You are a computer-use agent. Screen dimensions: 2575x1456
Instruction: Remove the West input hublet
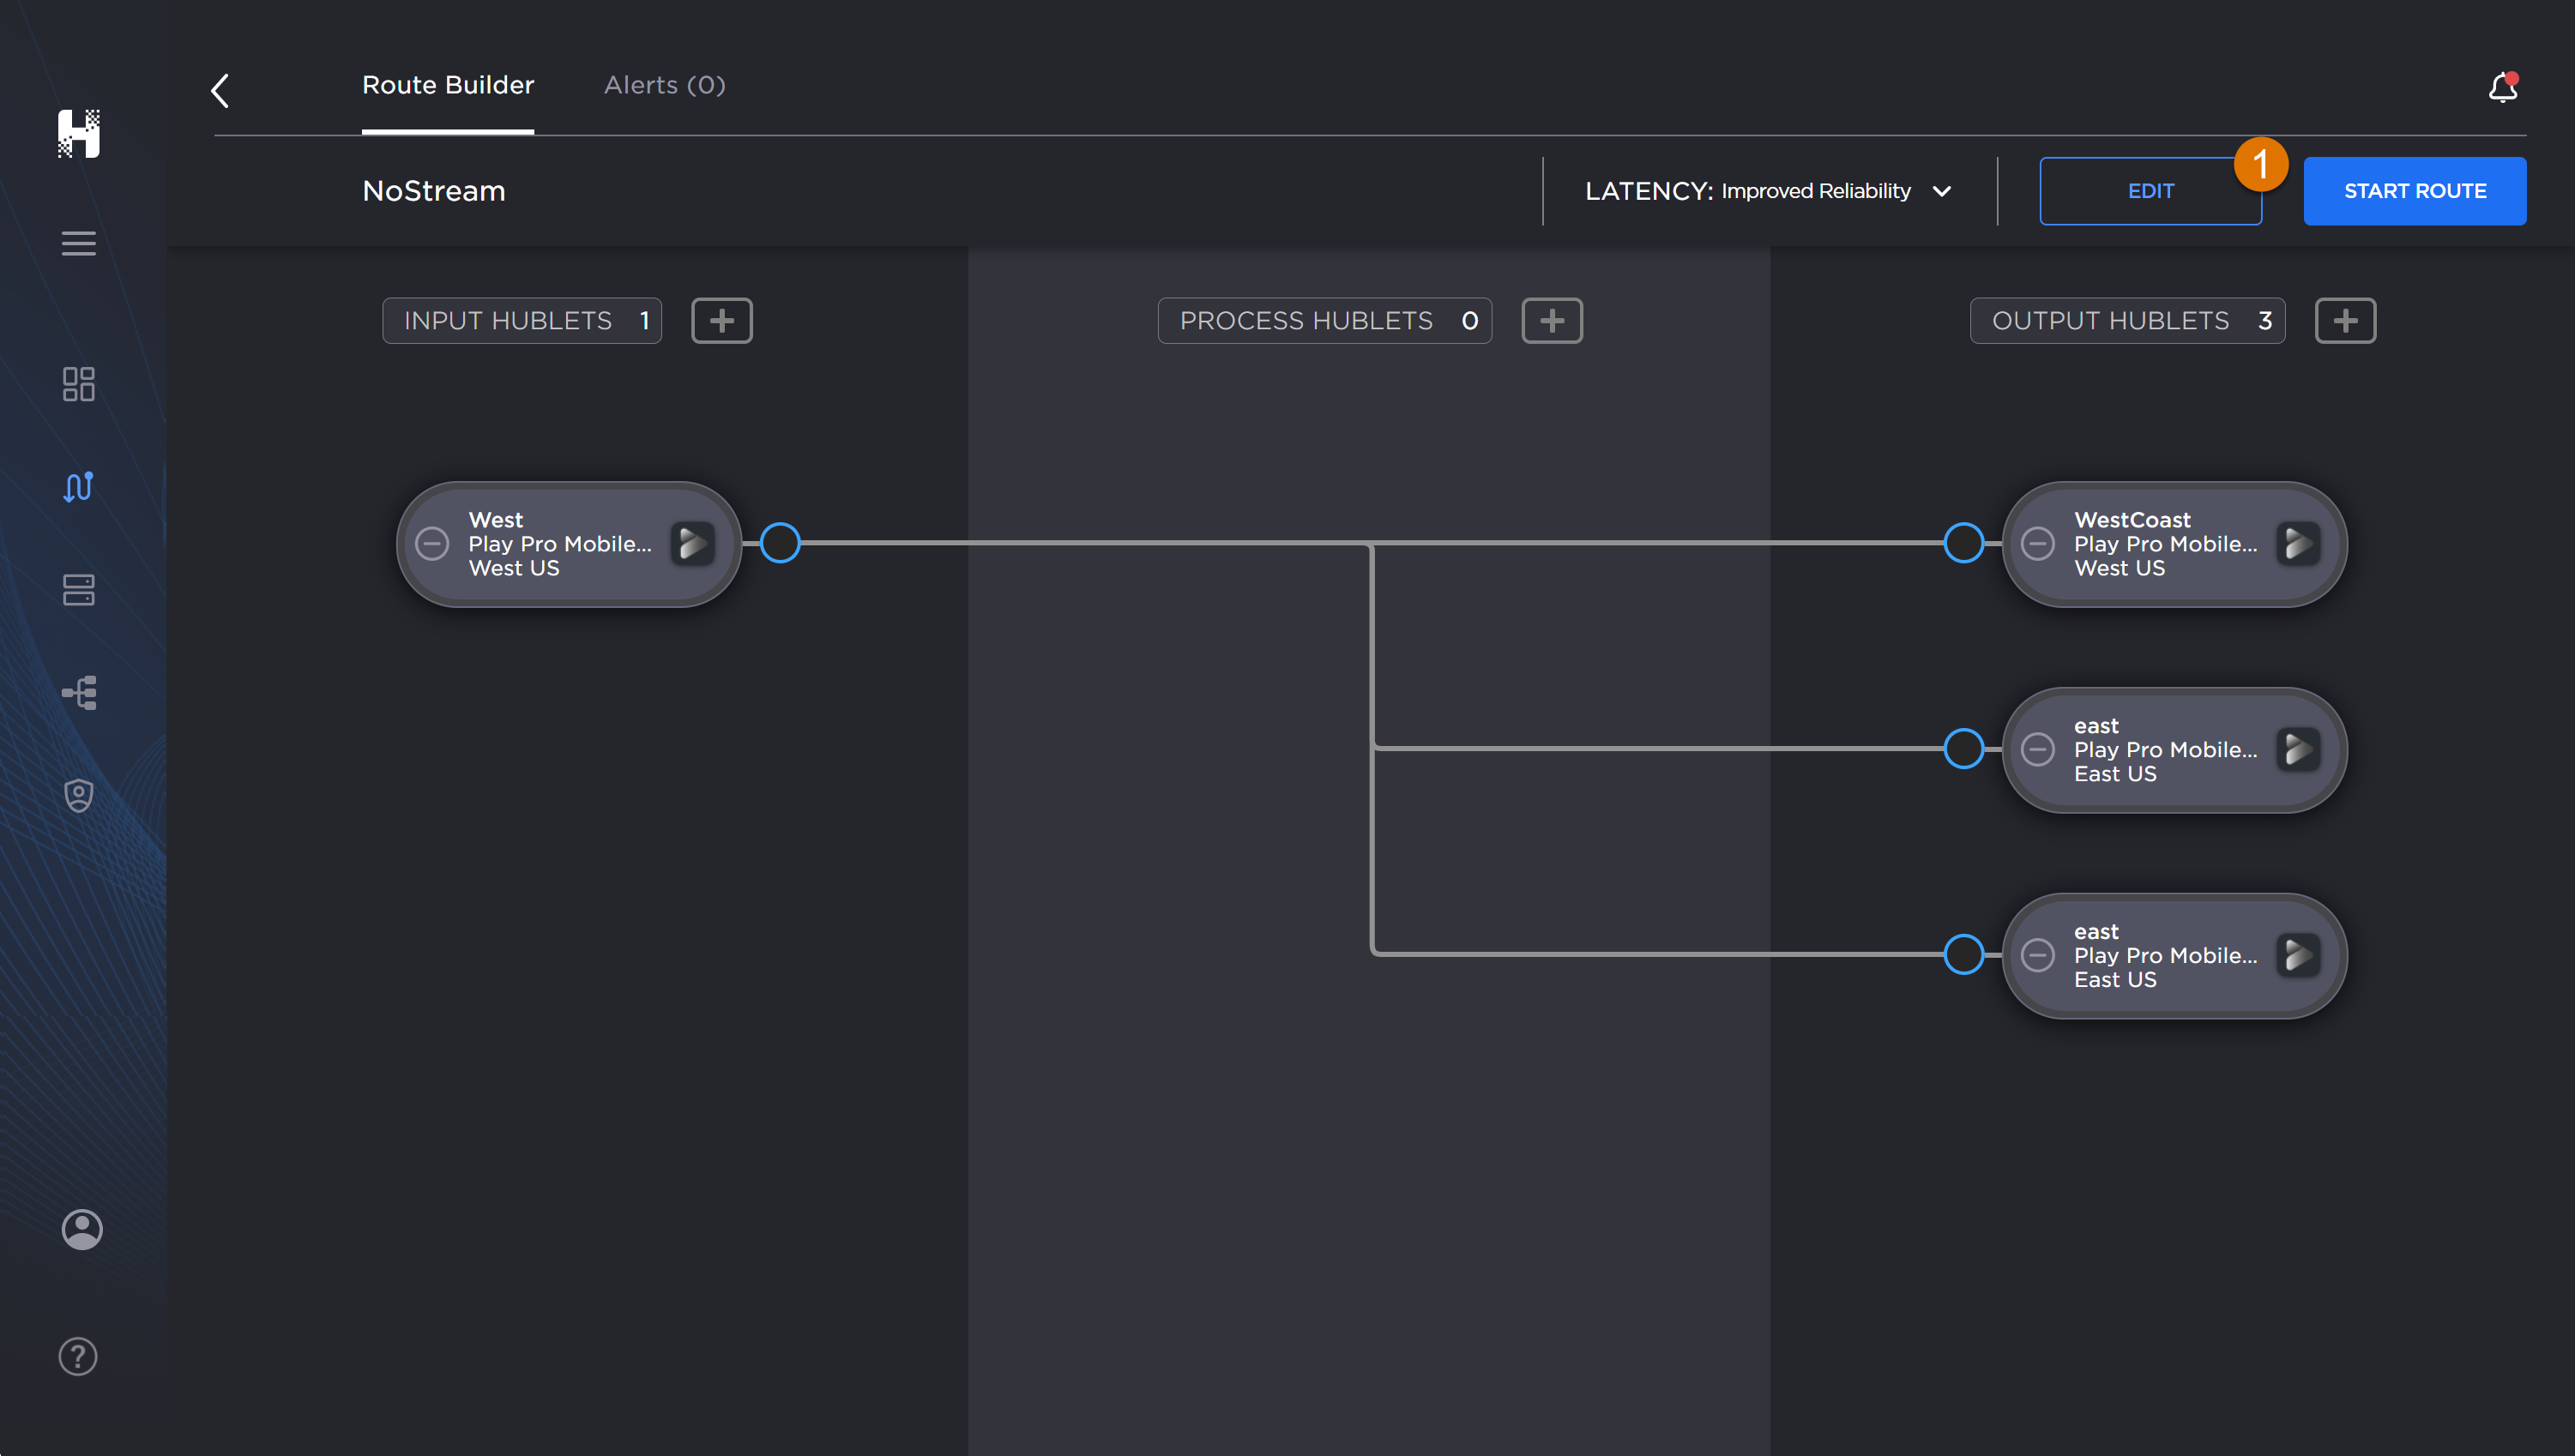(x=433, y=544)
